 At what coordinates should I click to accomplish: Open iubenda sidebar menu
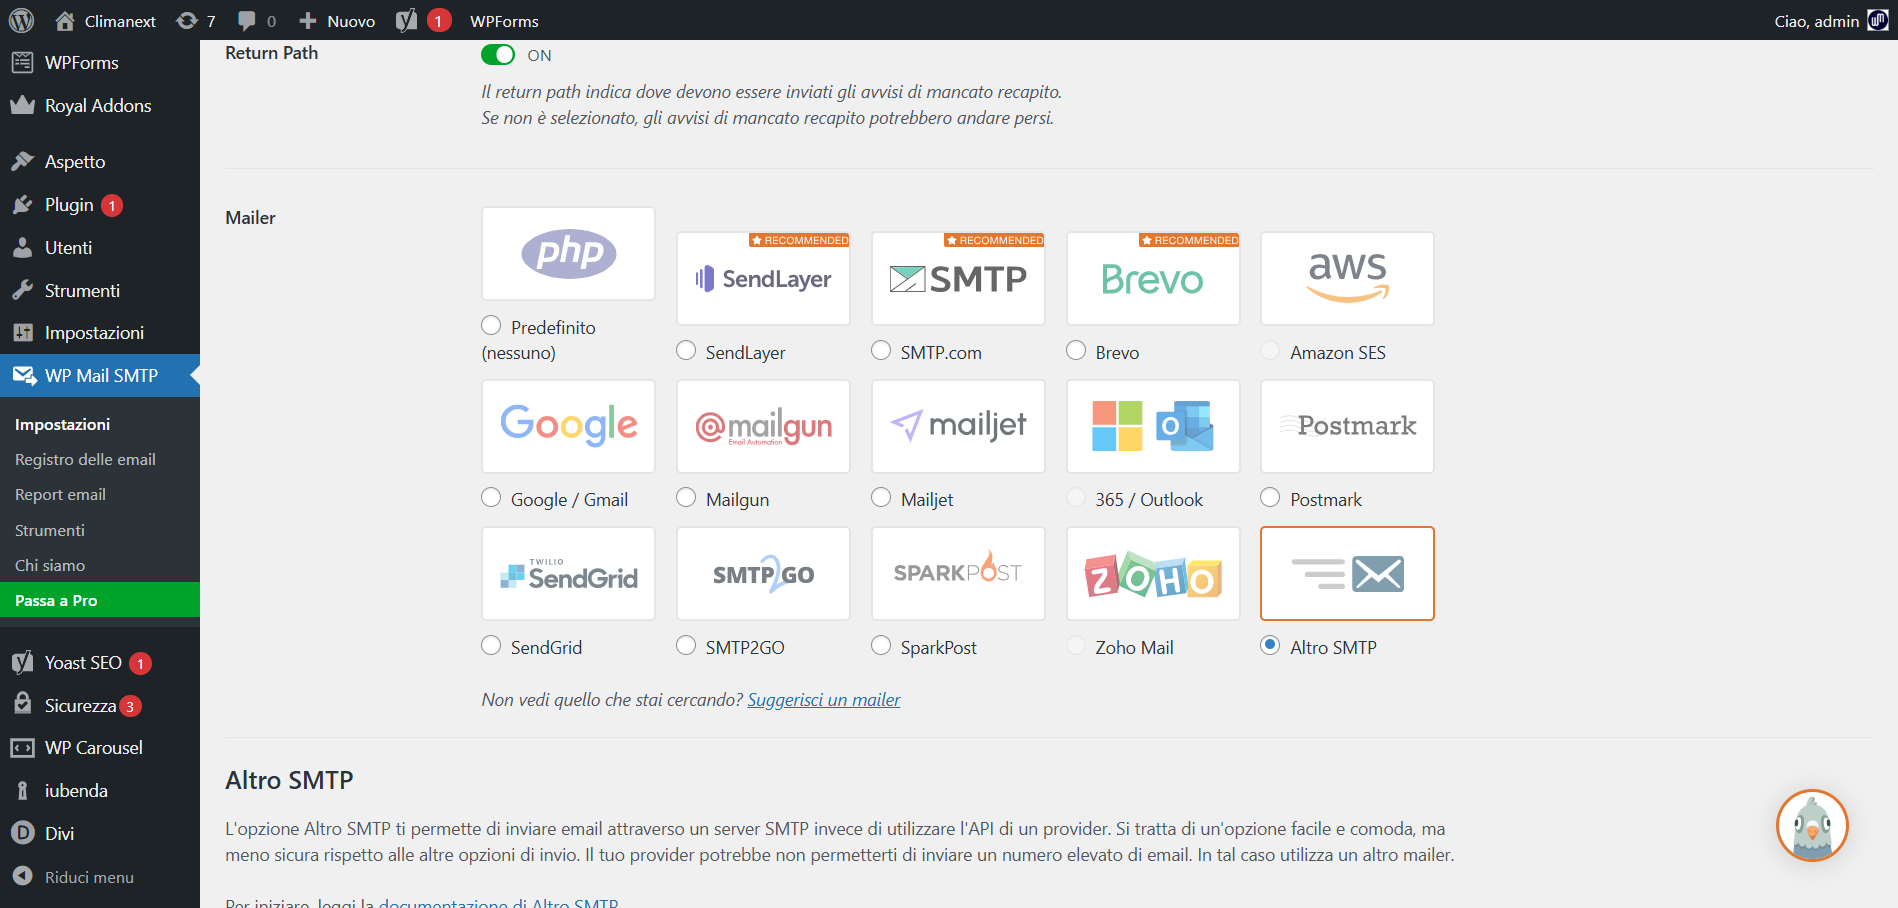coord(100,791)
